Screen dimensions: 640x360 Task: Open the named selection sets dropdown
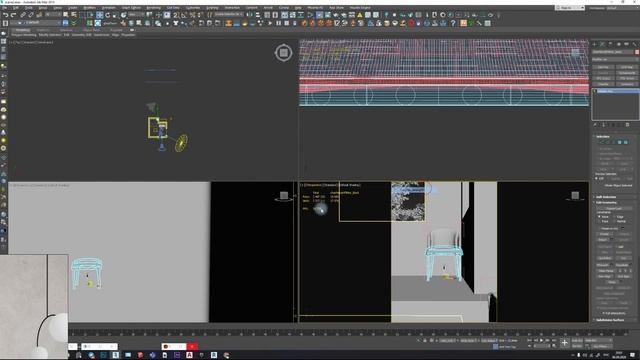pos(229,15)
